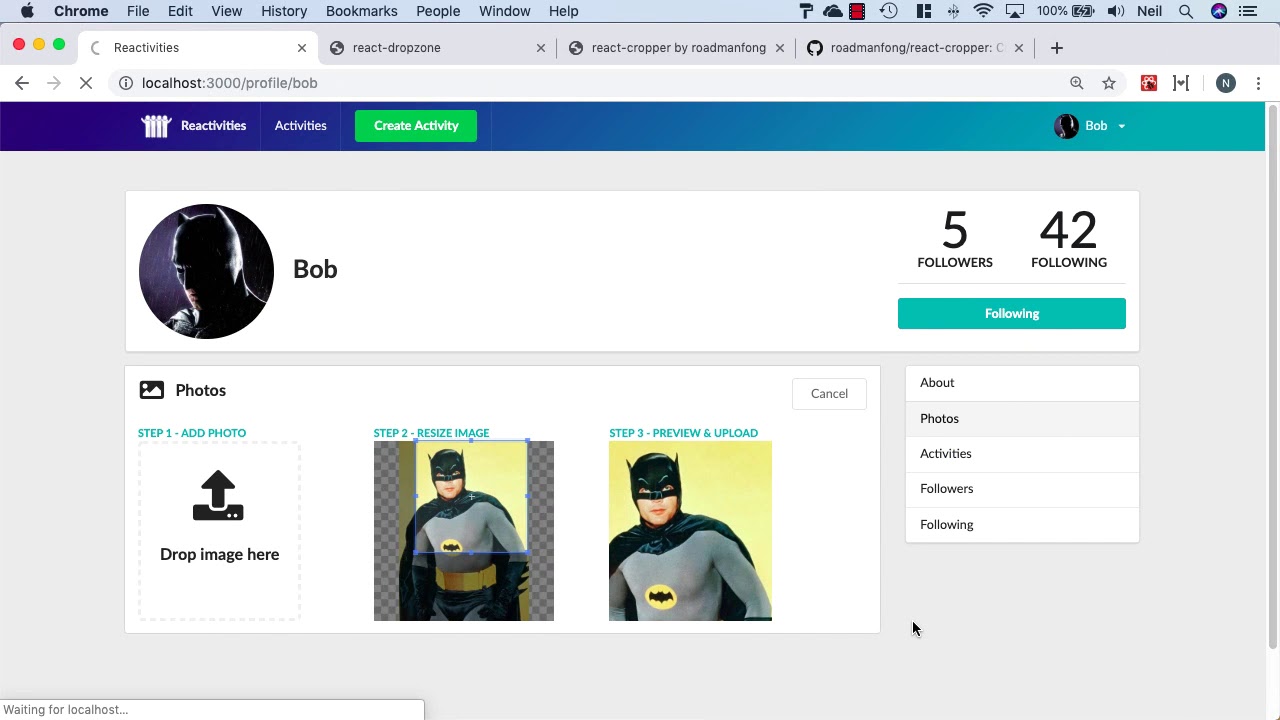Close the react-cropper by roadmanfong tab
1280x720 pixels.
click(x=780, y=47)
